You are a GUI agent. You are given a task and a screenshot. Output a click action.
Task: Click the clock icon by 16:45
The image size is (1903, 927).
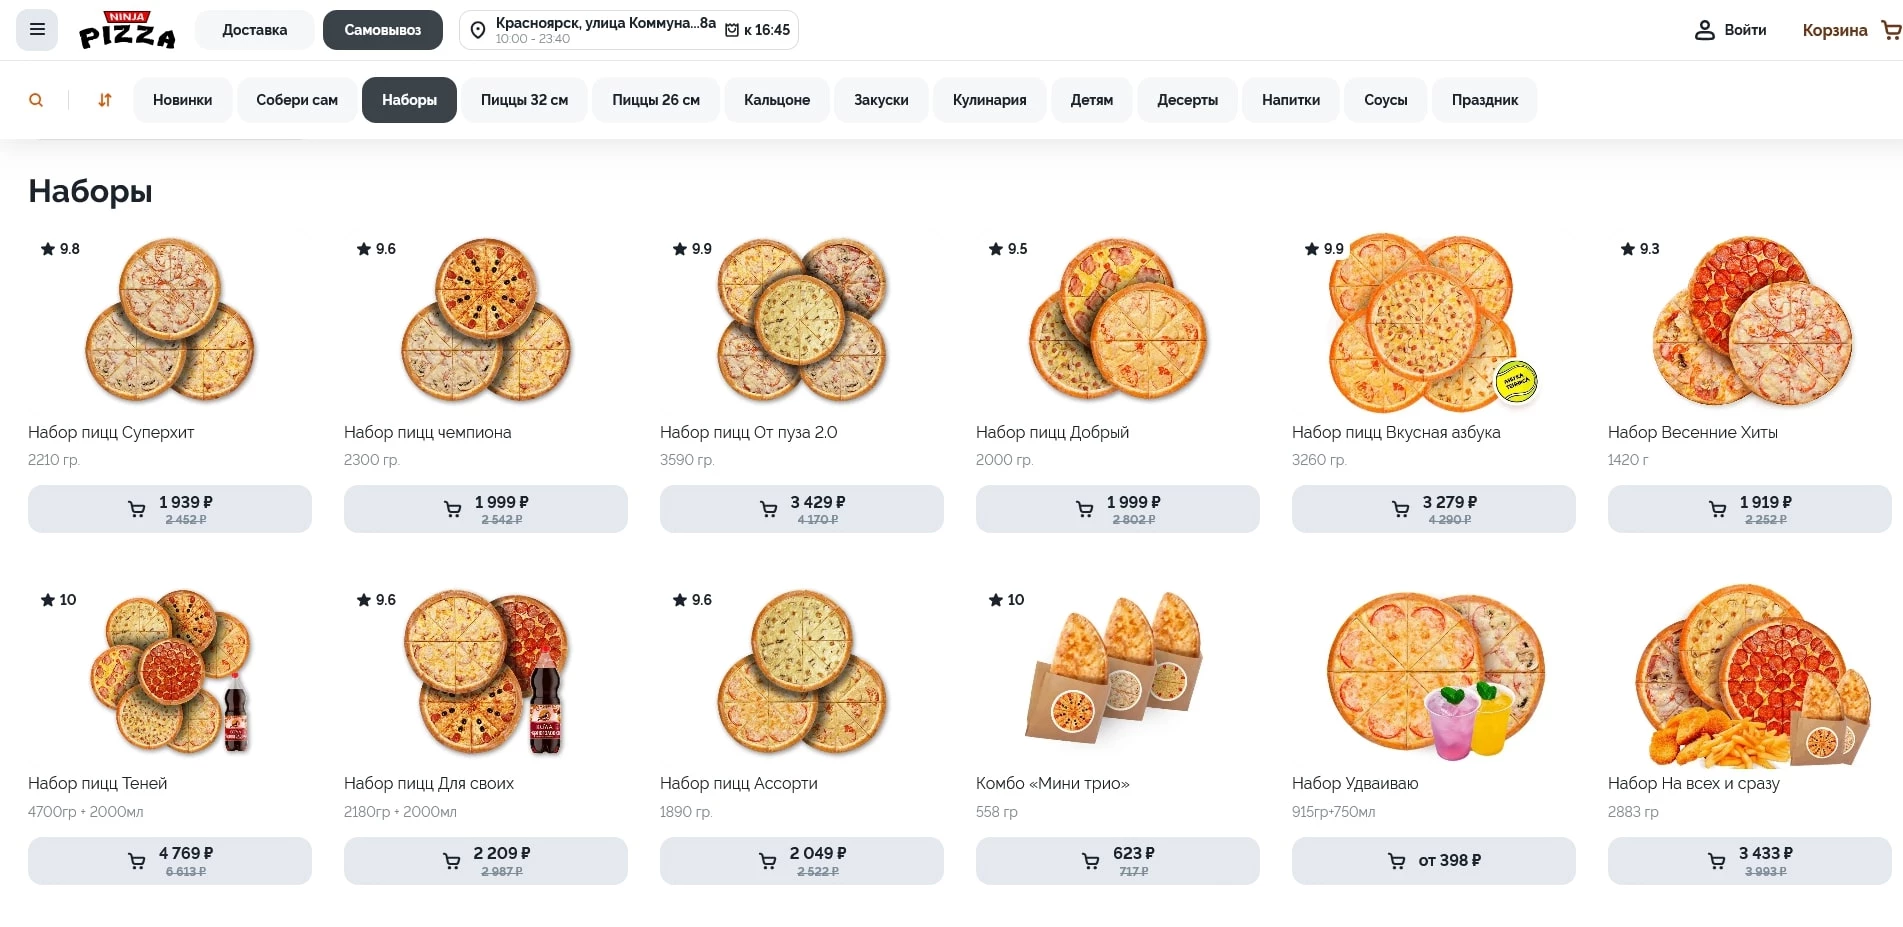click(732, 30)
